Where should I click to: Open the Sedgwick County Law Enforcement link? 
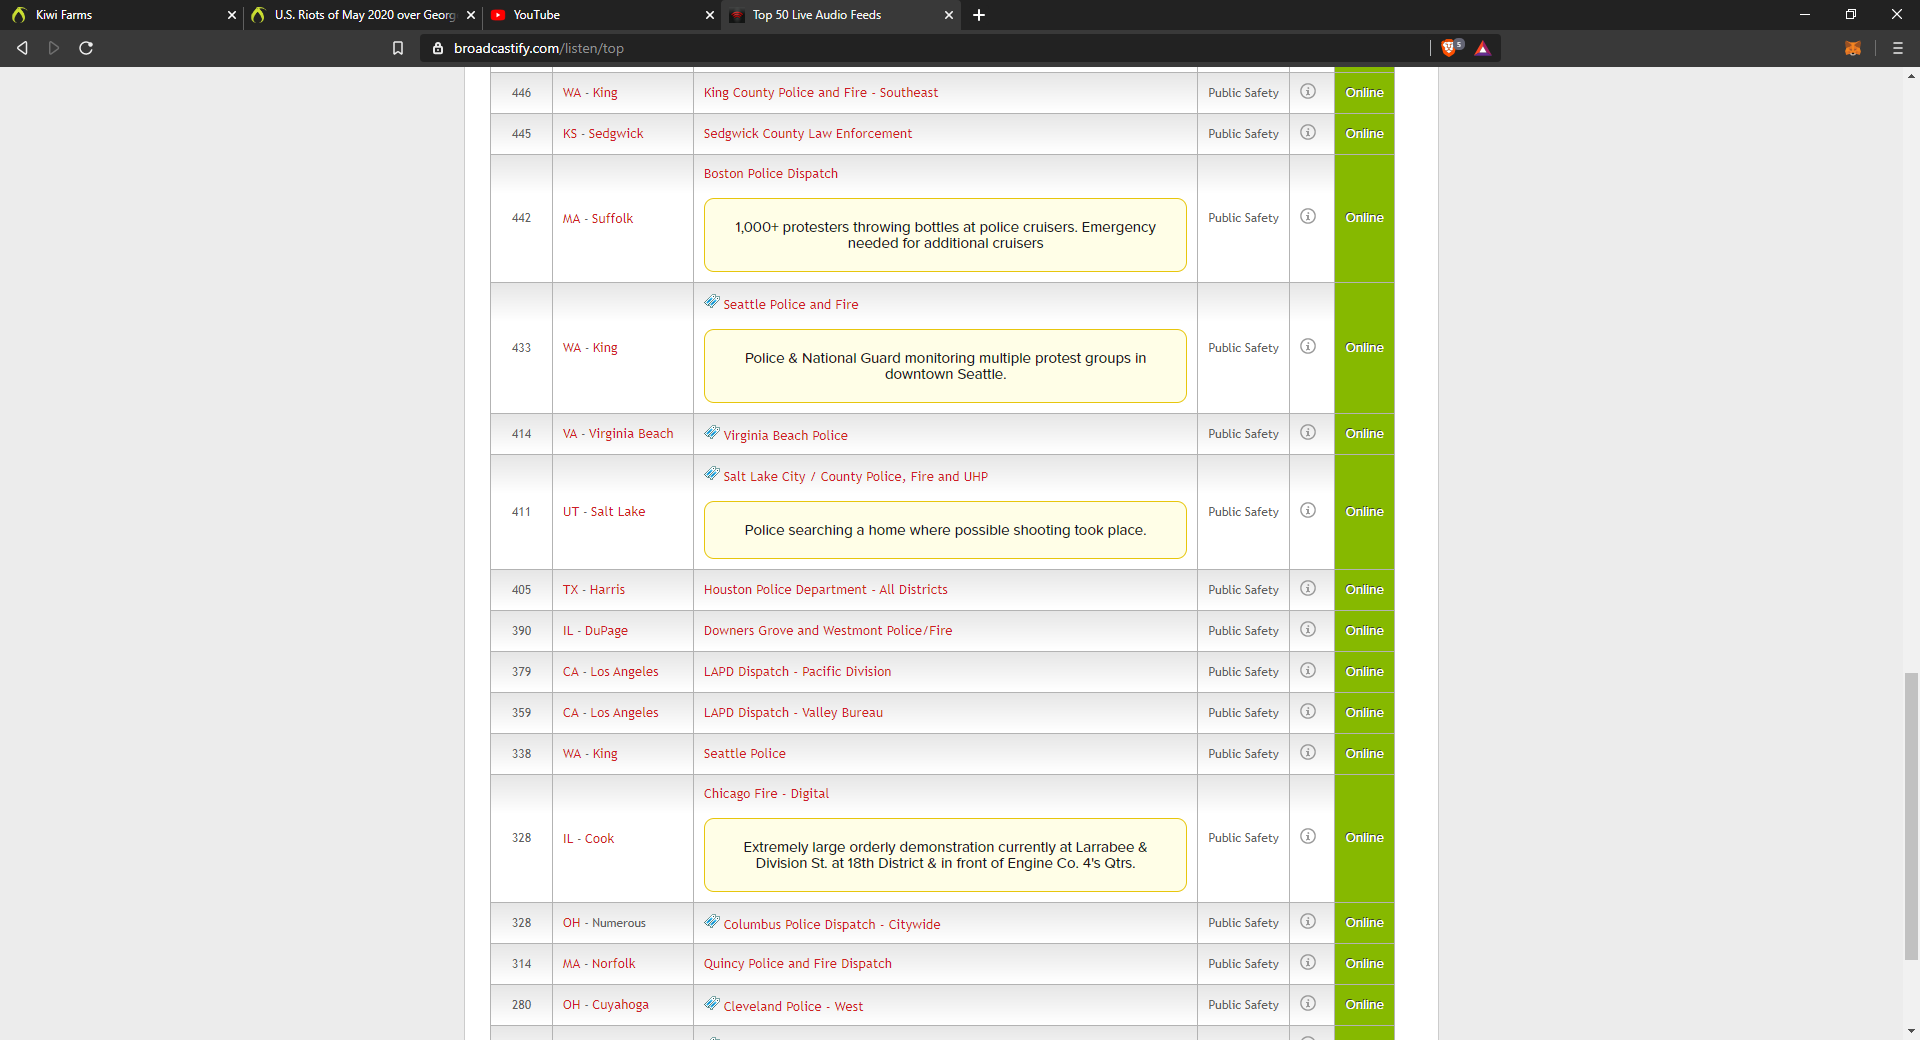(808, 134)
